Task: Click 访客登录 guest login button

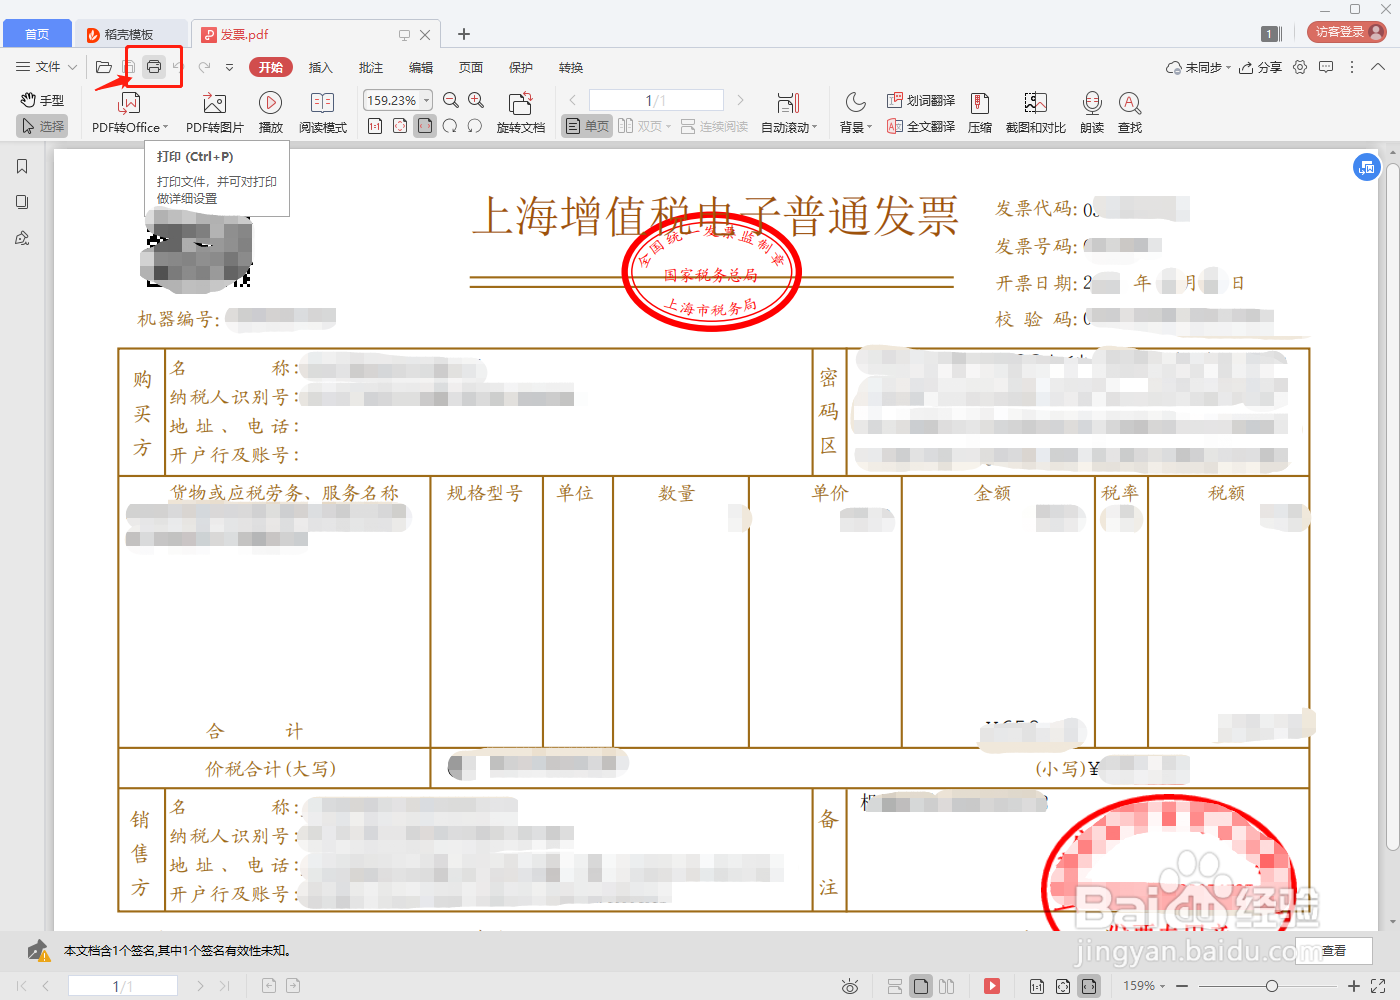Action: point(1347,32)
